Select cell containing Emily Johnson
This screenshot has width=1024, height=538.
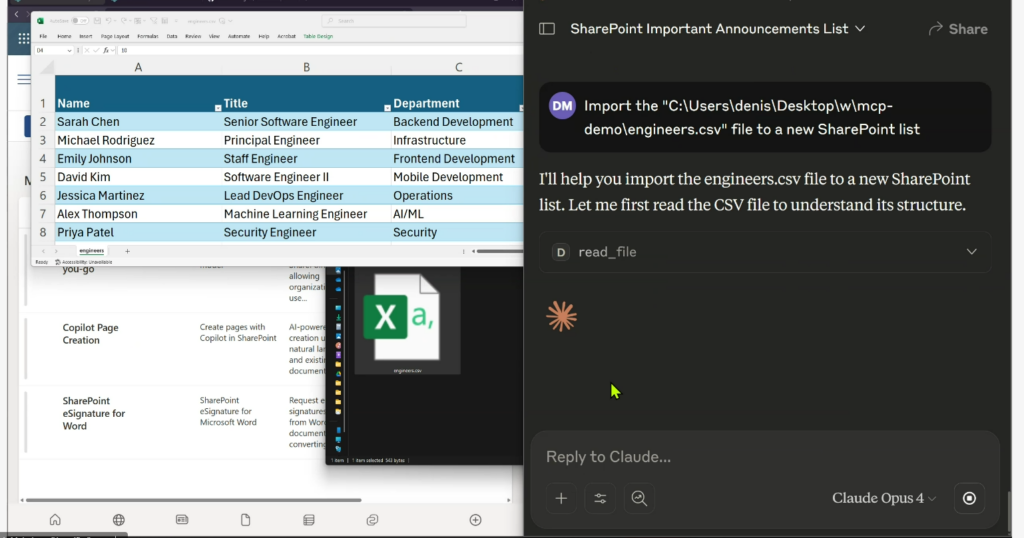pyautogui.click(x=138, y=159)
